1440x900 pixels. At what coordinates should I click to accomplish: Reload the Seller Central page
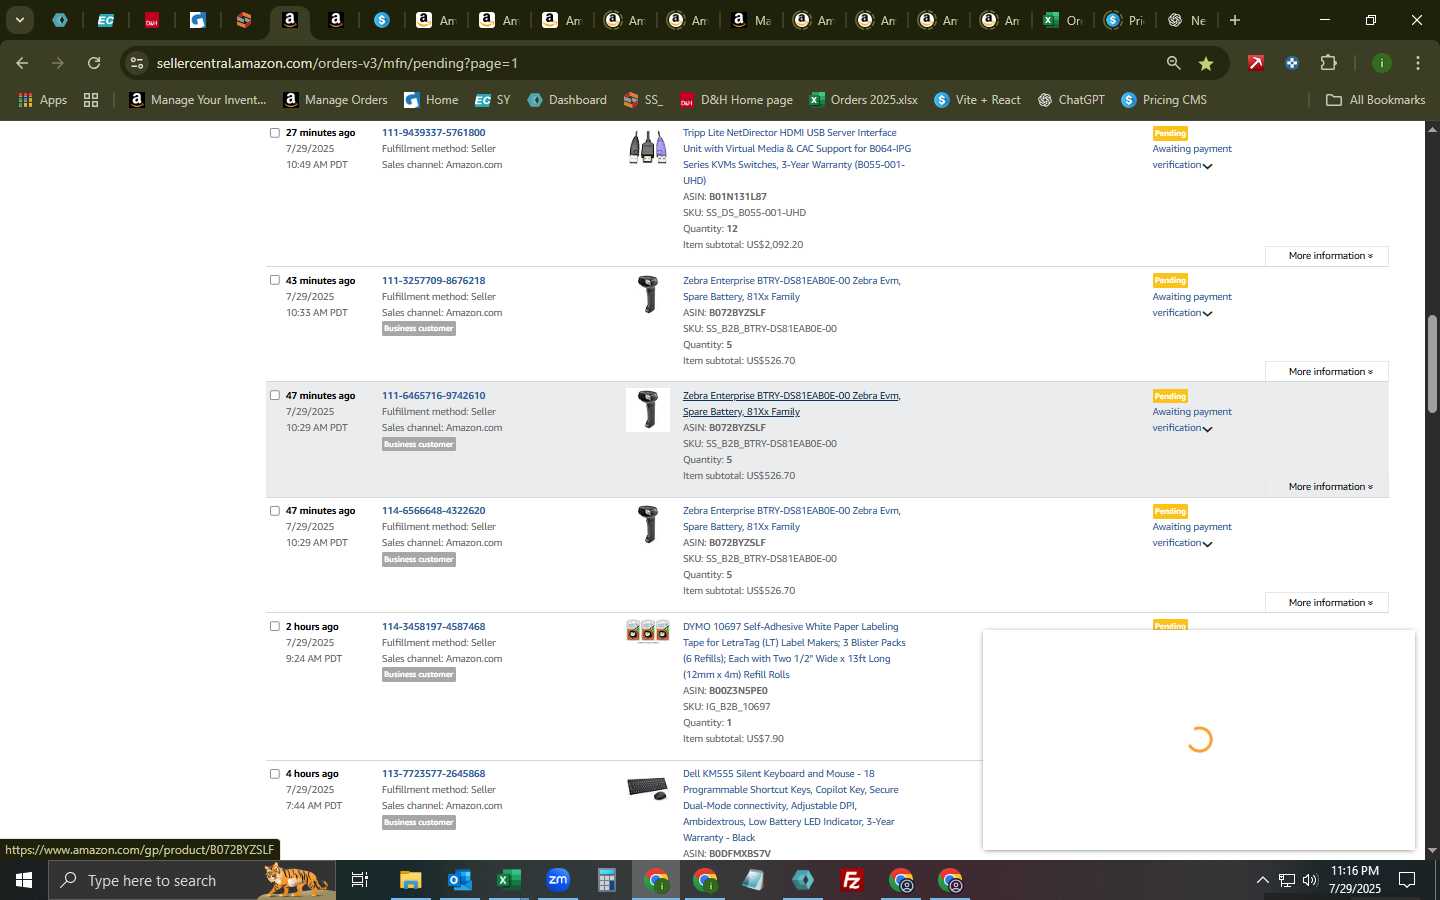tap(94, 63)
